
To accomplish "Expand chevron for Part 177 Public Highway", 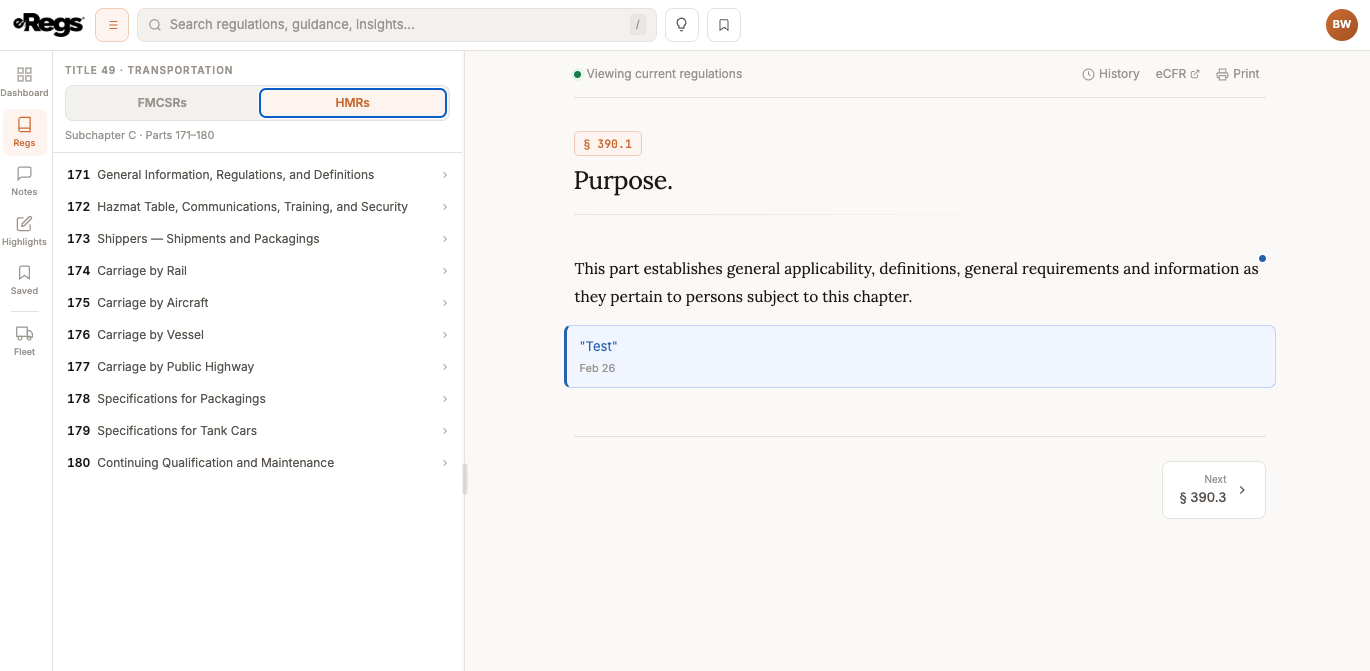I will [x=445, y=367].
